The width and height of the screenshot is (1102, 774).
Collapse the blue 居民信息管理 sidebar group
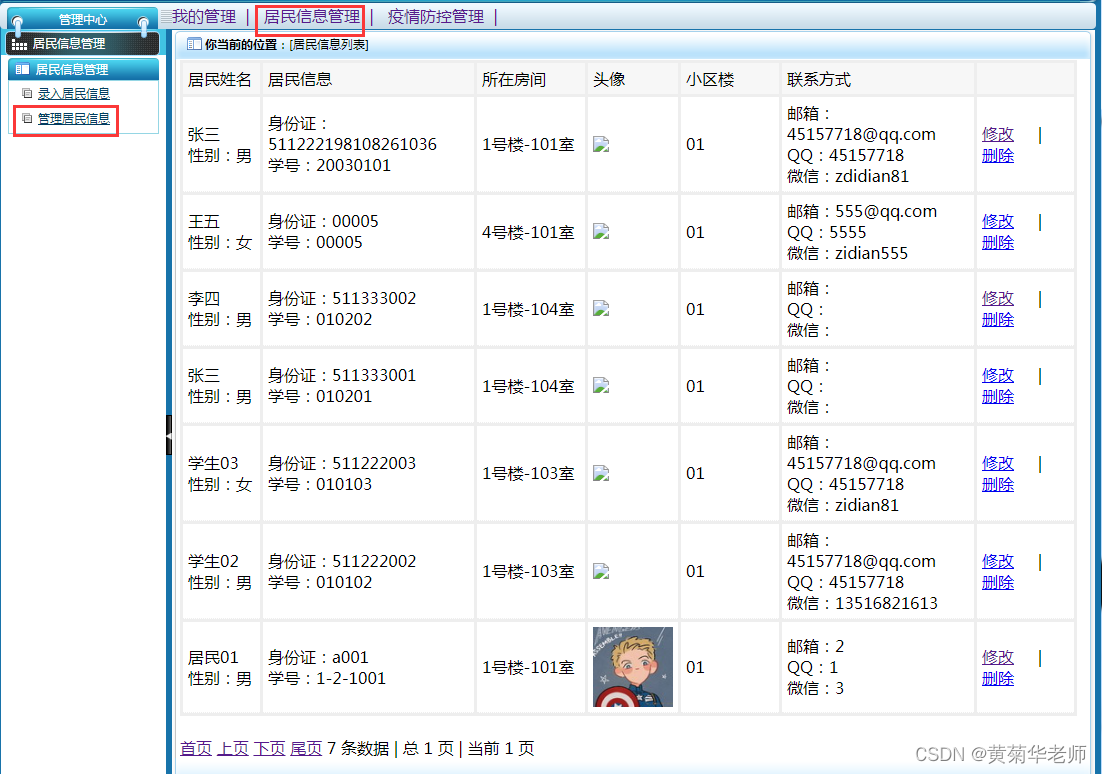(x=83, y=69)
